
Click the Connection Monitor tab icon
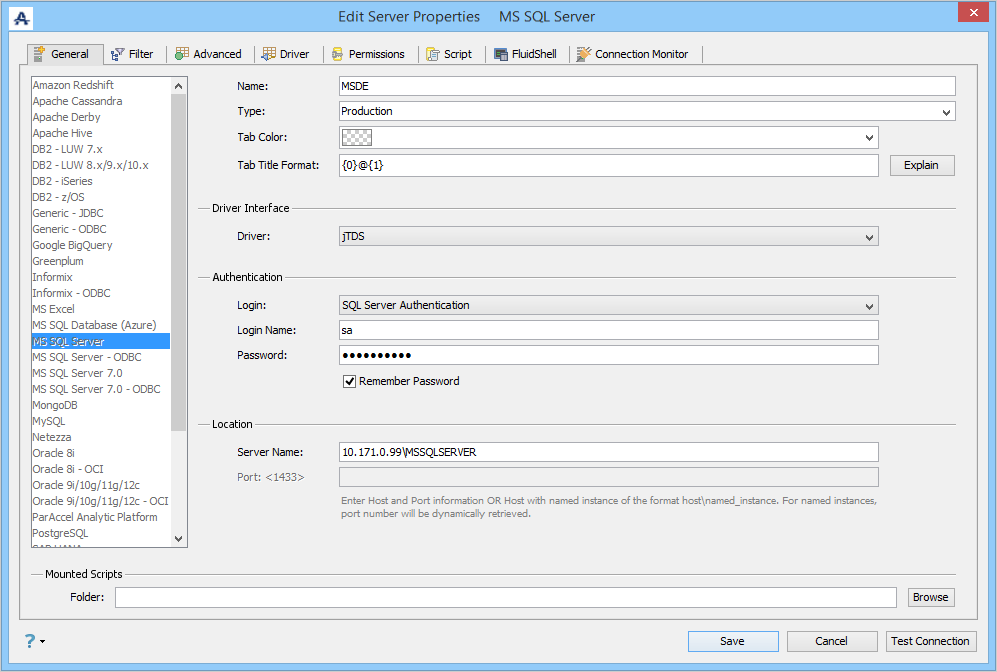click(x=584, y=54)
